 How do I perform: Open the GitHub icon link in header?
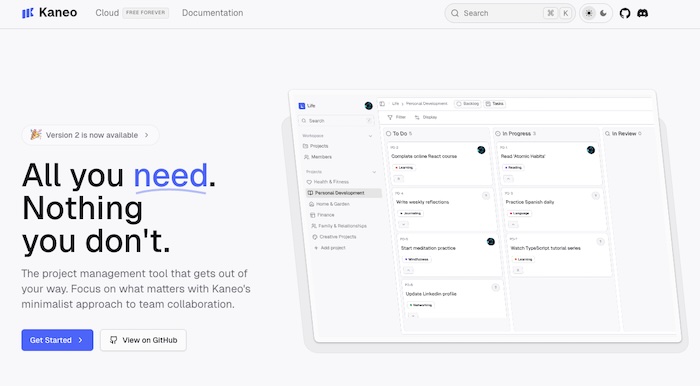[x=625, y=13]
